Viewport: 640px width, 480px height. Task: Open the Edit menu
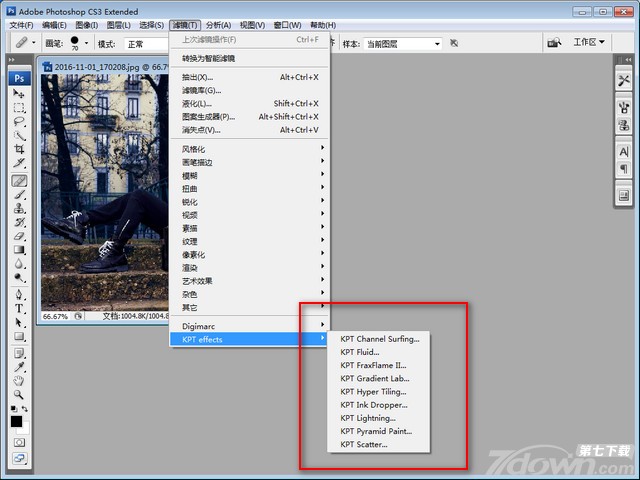coord(54,25)
